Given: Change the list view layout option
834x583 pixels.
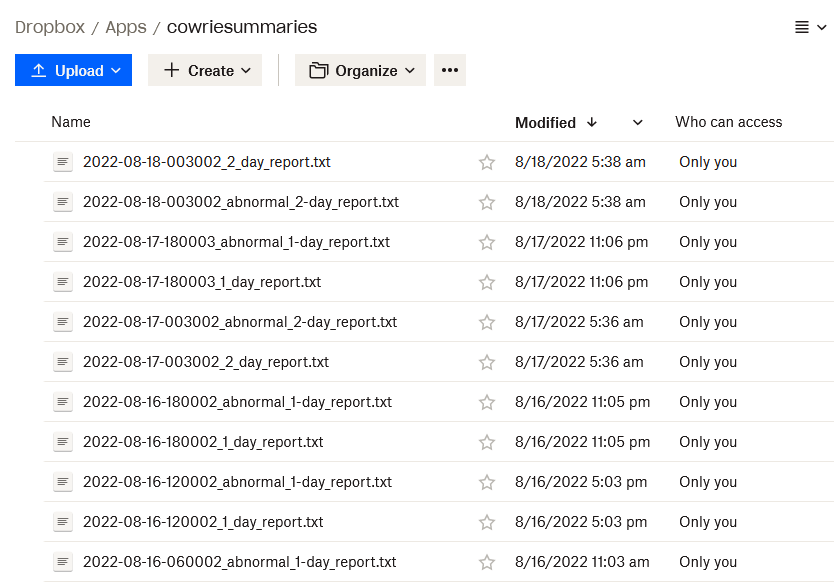Looking at the screenshot, I should tap(810, 27).
